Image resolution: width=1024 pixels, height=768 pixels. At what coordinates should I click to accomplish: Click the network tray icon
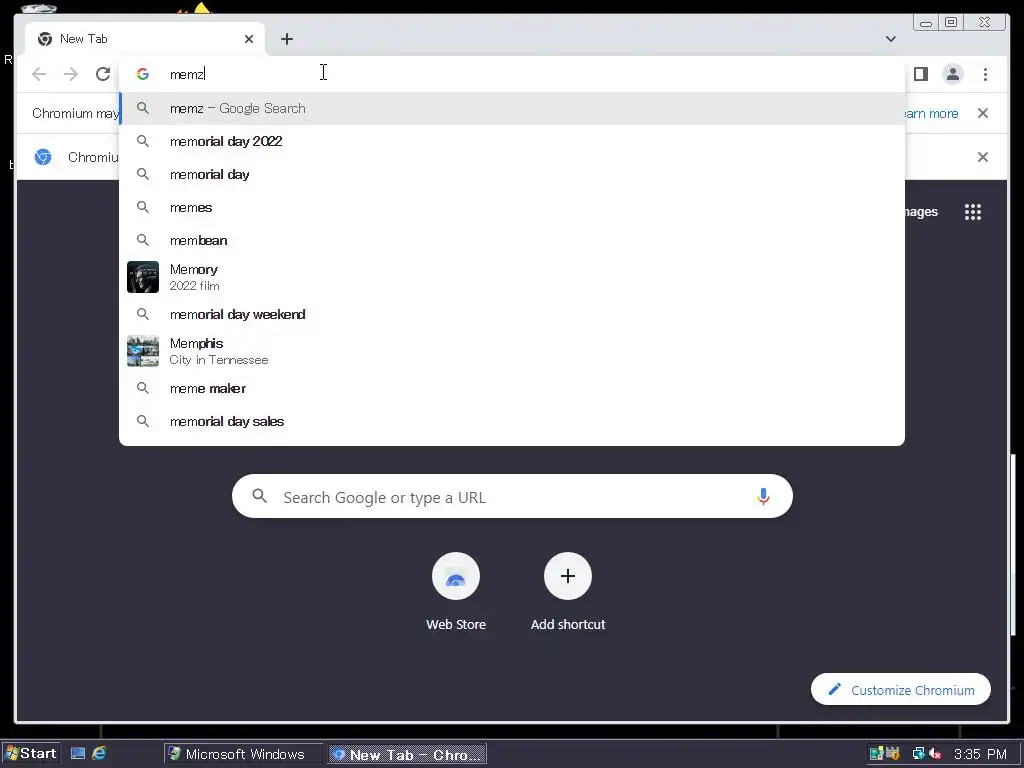(918, 754)
